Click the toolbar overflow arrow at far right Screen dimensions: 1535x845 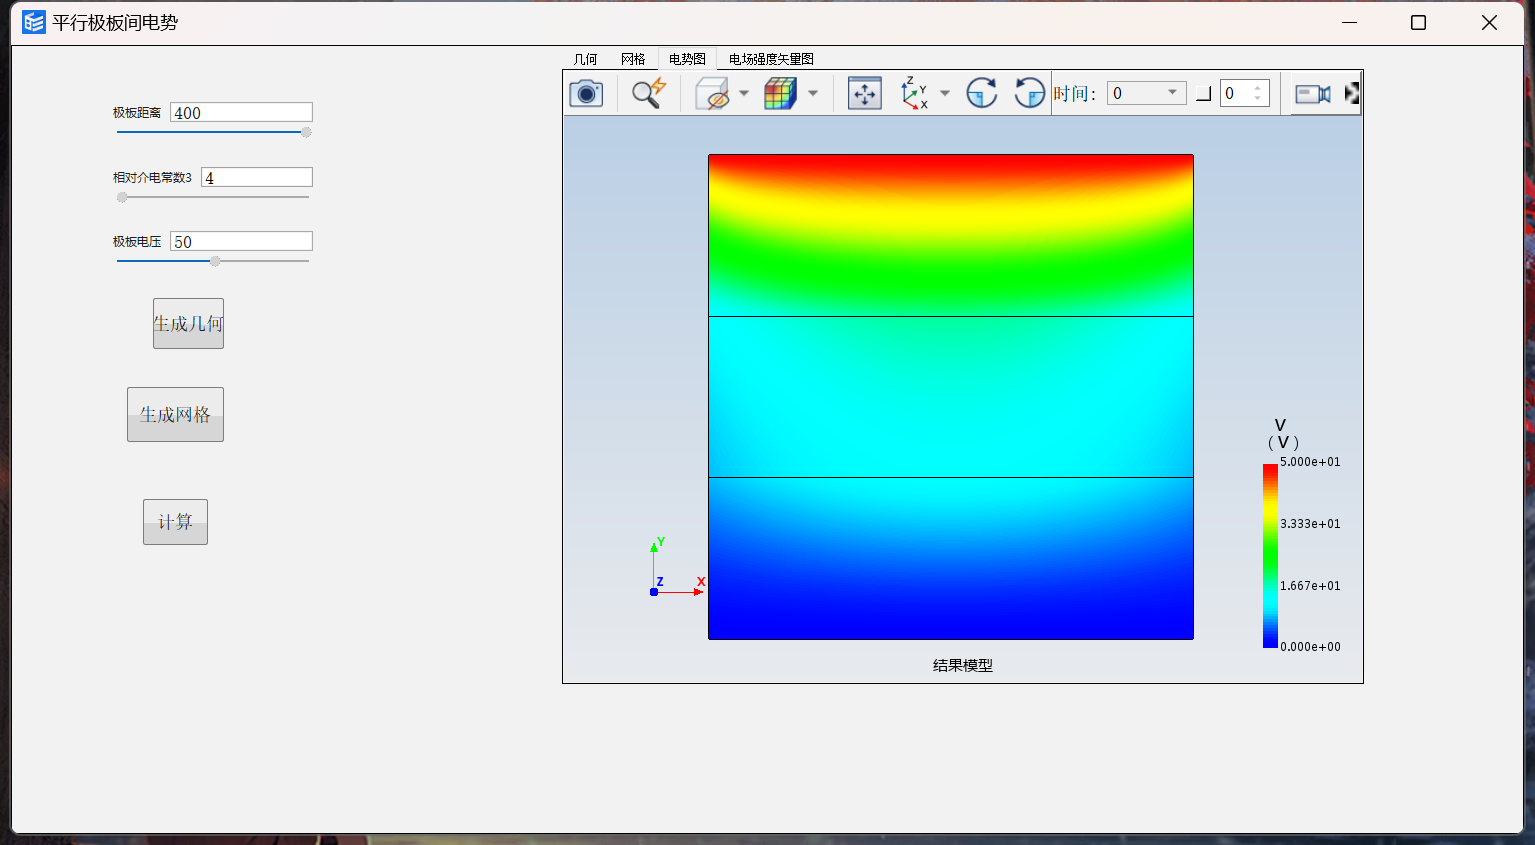(1352, 94)
